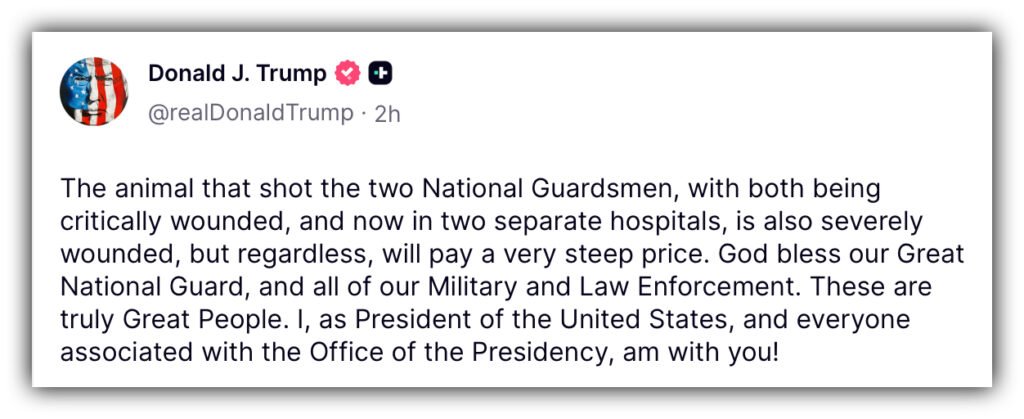Click the black plus badge icon
The width and height of the screenshot is (1024, 419).
tap(380, 73)
